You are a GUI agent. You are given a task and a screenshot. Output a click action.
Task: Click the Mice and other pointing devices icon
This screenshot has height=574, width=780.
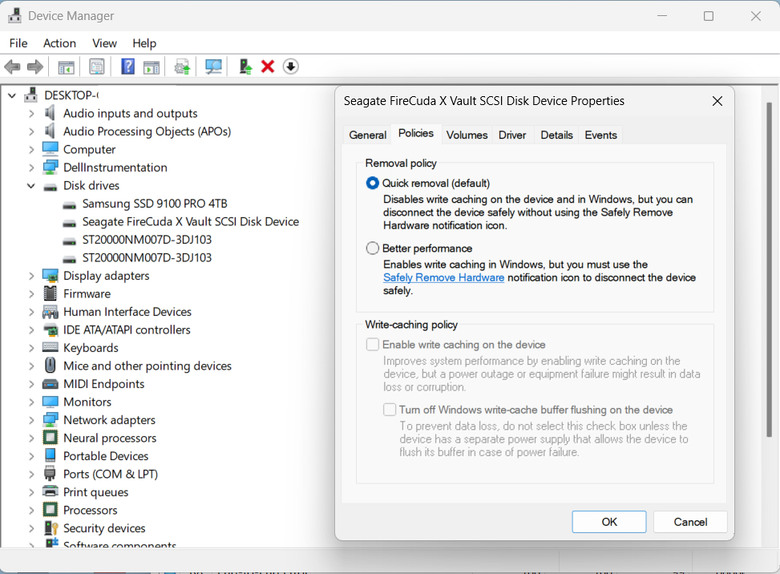[50, 366]
